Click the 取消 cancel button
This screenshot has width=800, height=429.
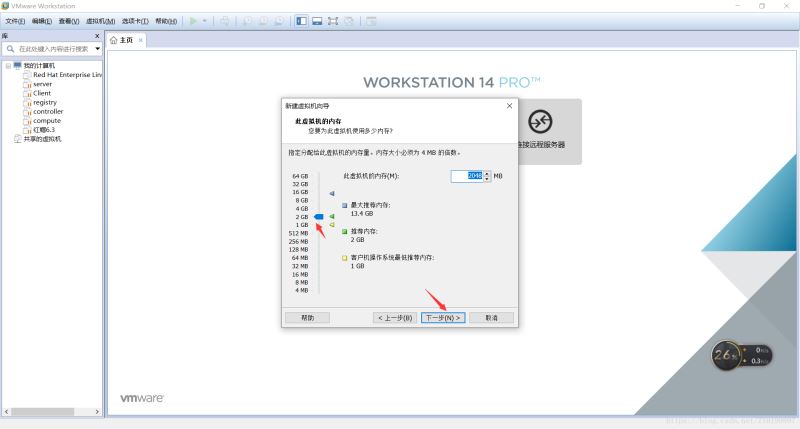491,318
